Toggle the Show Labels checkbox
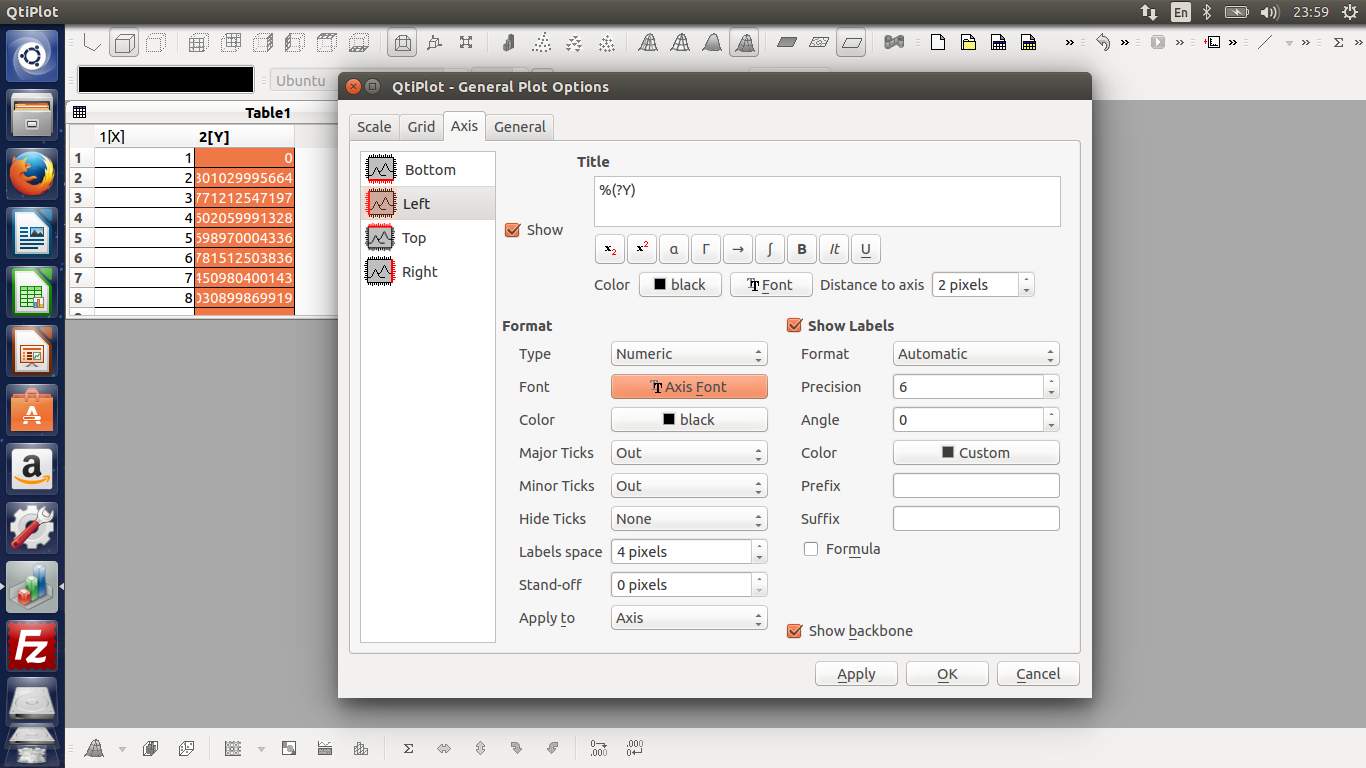1366x768 pixels. pyautogui.click(x=795, y=325)
